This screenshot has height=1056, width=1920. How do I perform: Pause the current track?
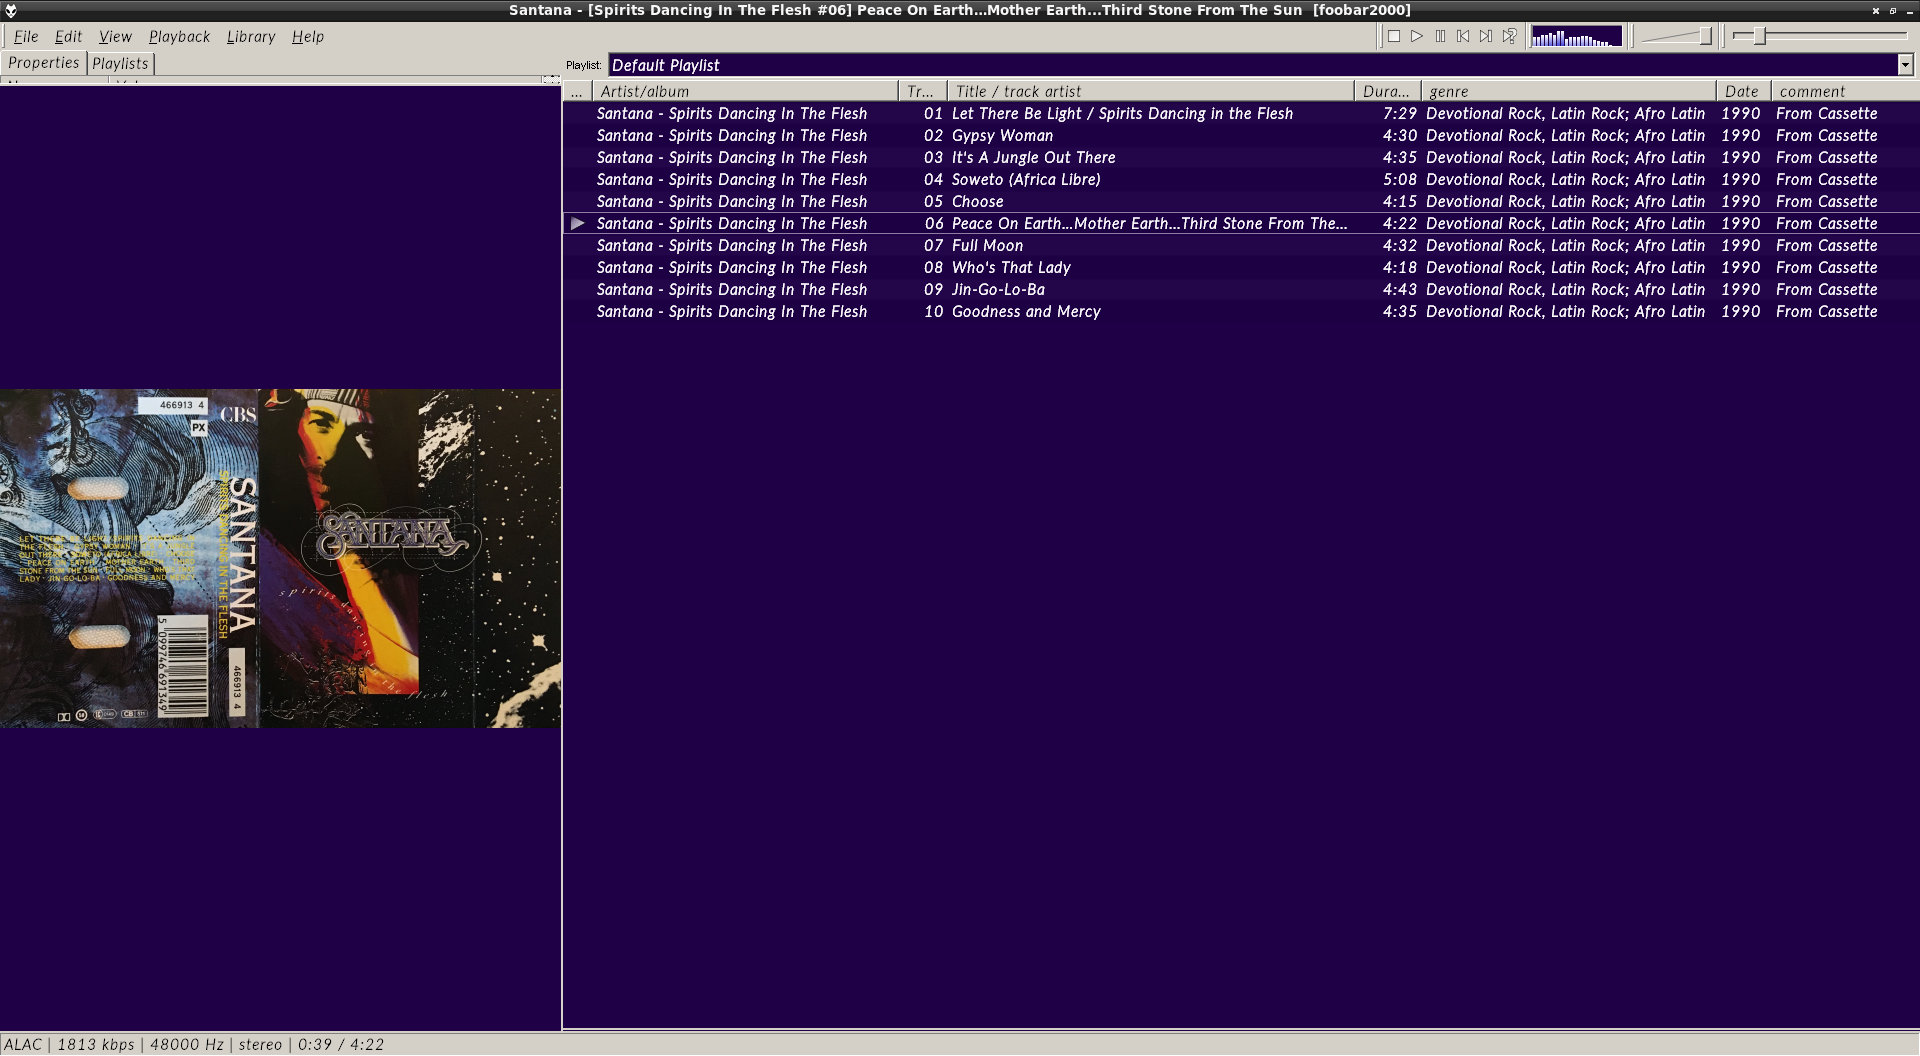(x=1440, y=36)
